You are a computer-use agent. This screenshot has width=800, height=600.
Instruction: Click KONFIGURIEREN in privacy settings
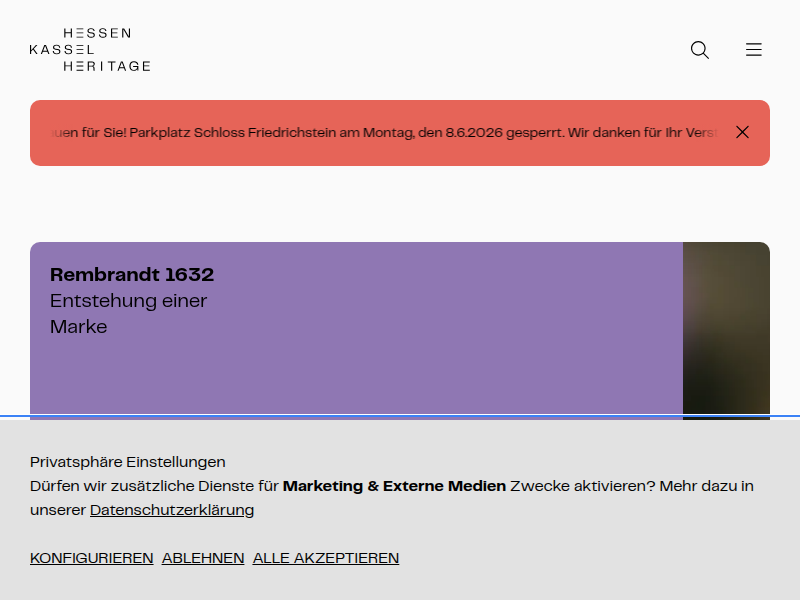coord(92,558)
